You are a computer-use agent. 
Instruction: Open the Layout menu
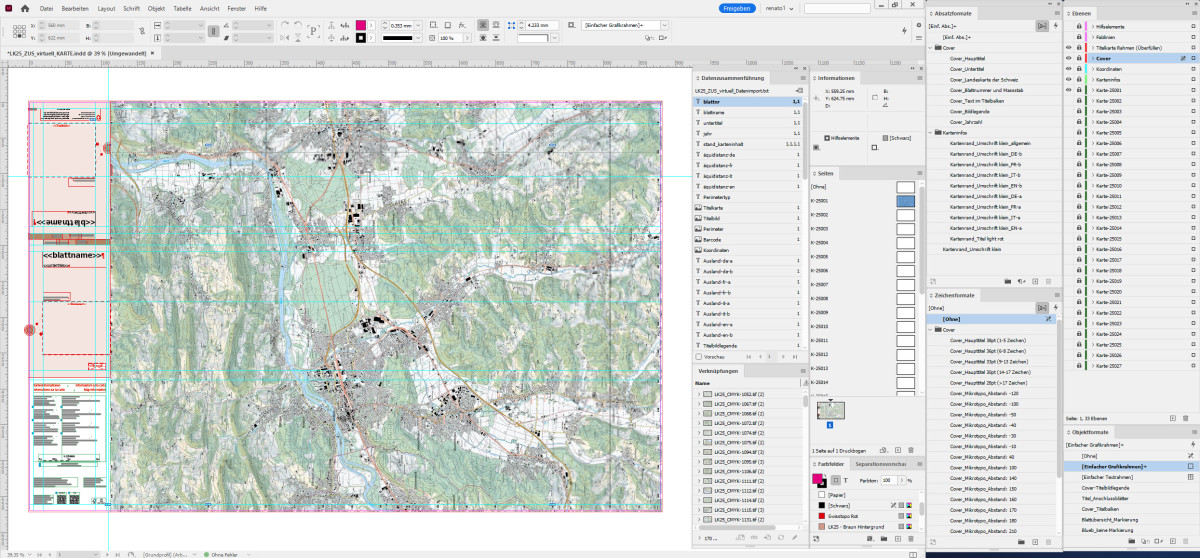click(x=107, y=8)
